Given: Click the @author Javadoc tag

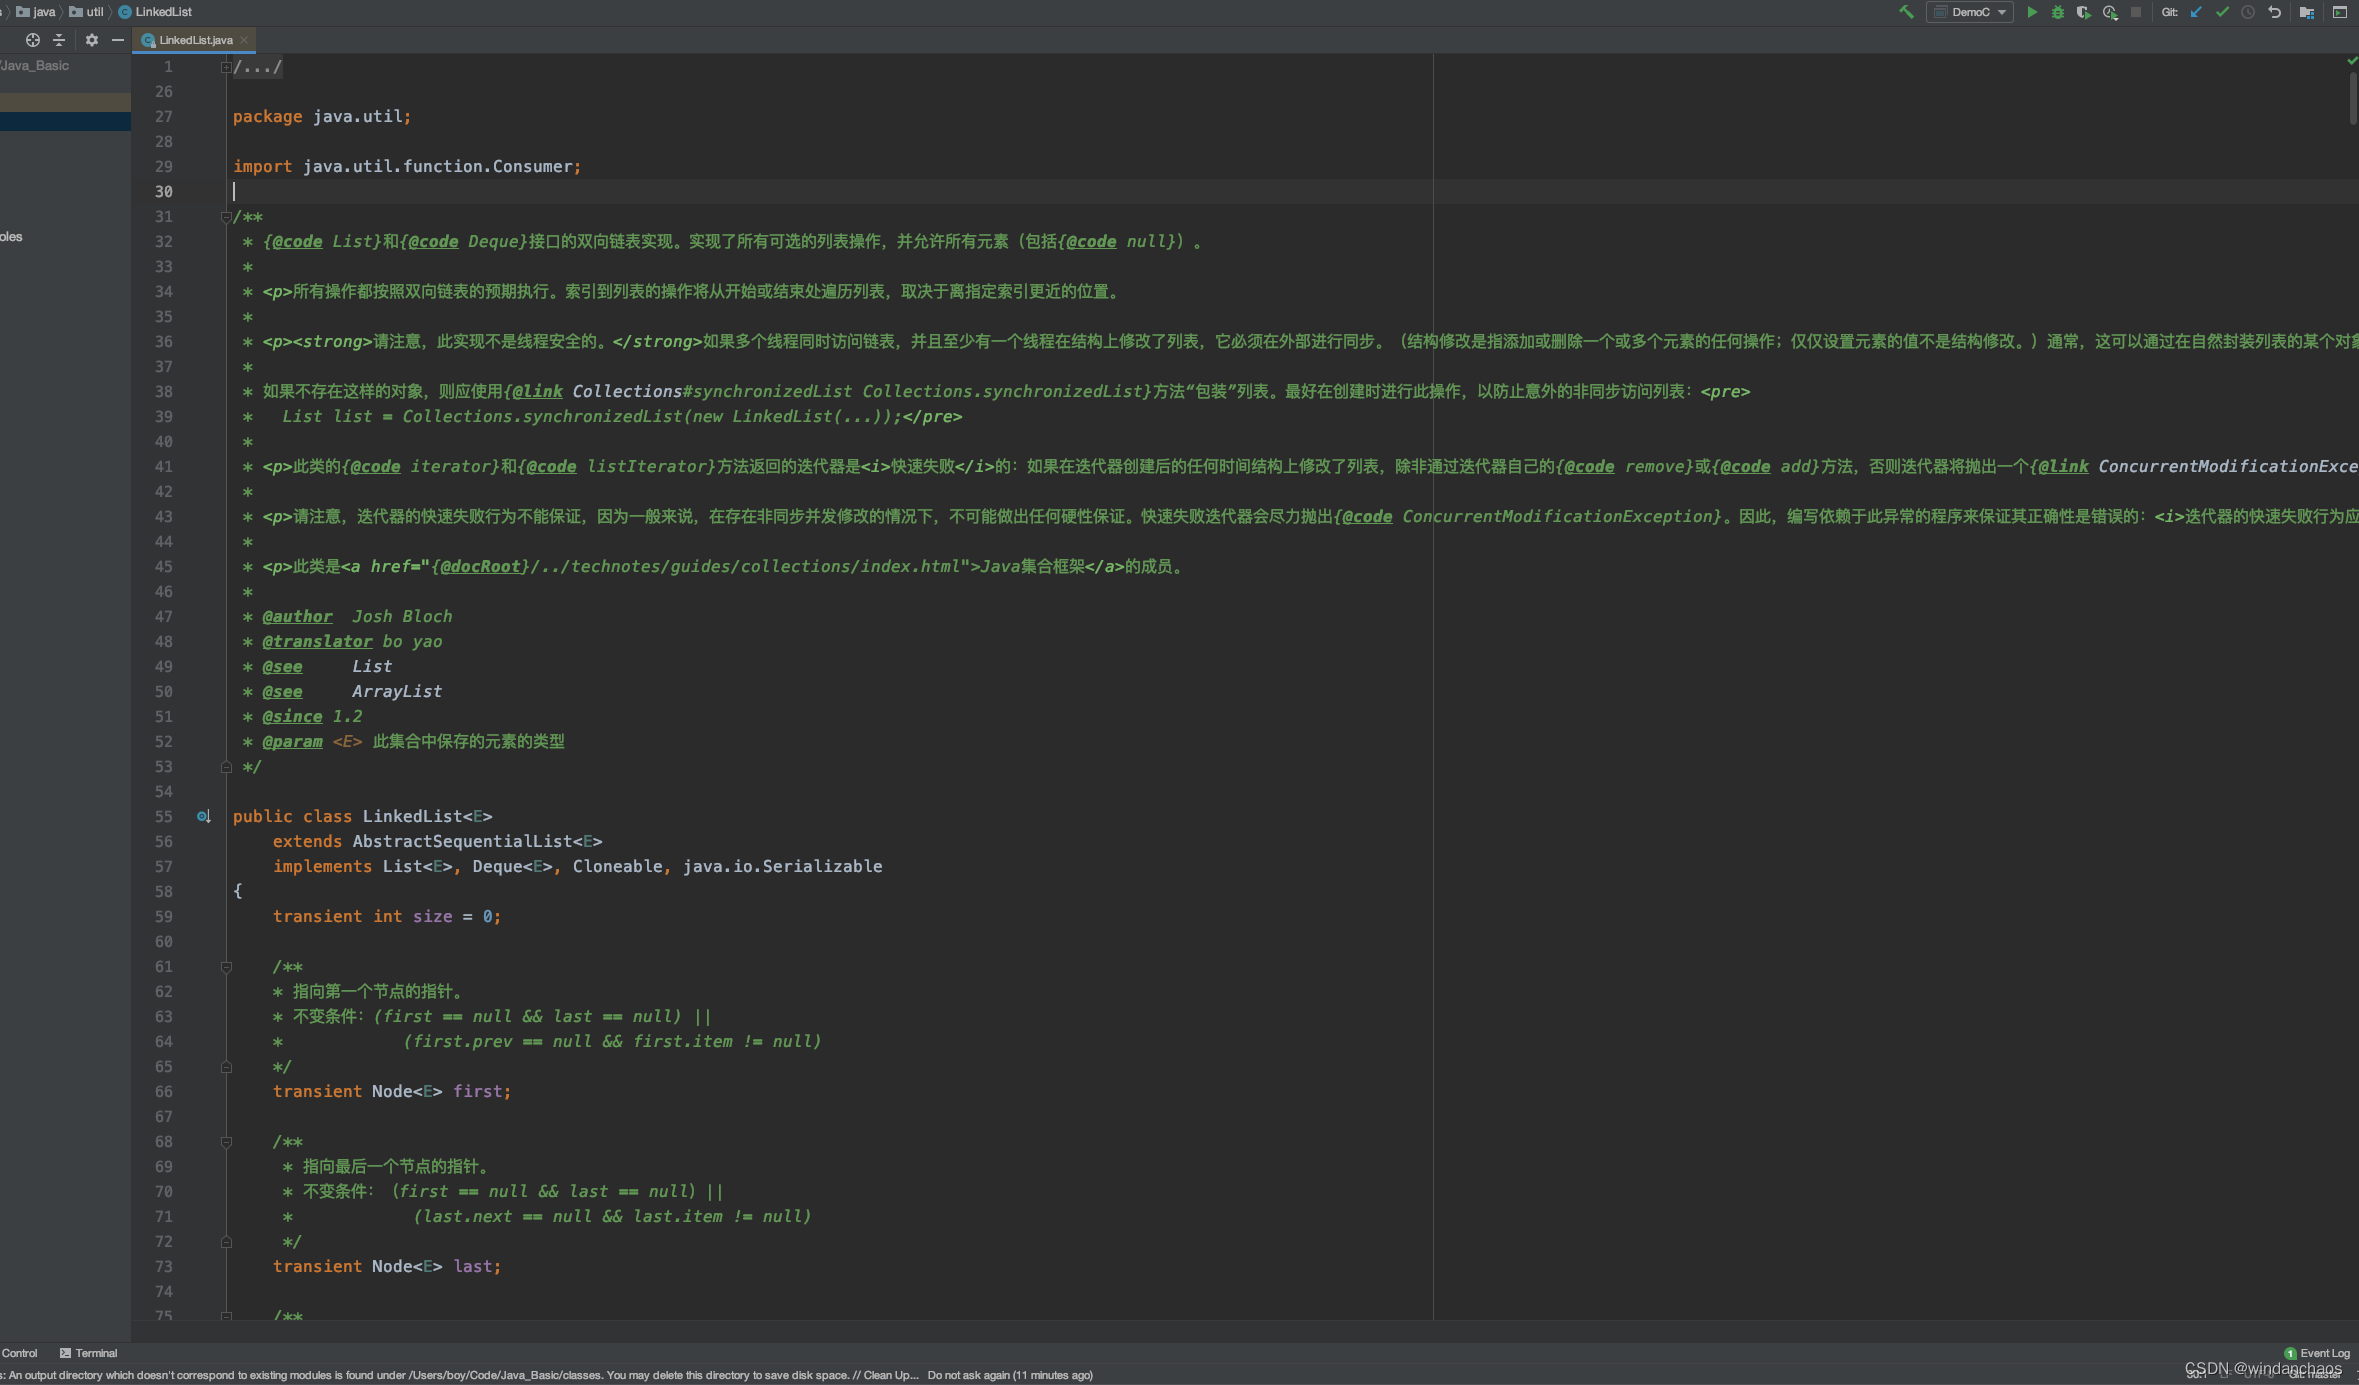Looking at the screenshot, I should (297, 617).
